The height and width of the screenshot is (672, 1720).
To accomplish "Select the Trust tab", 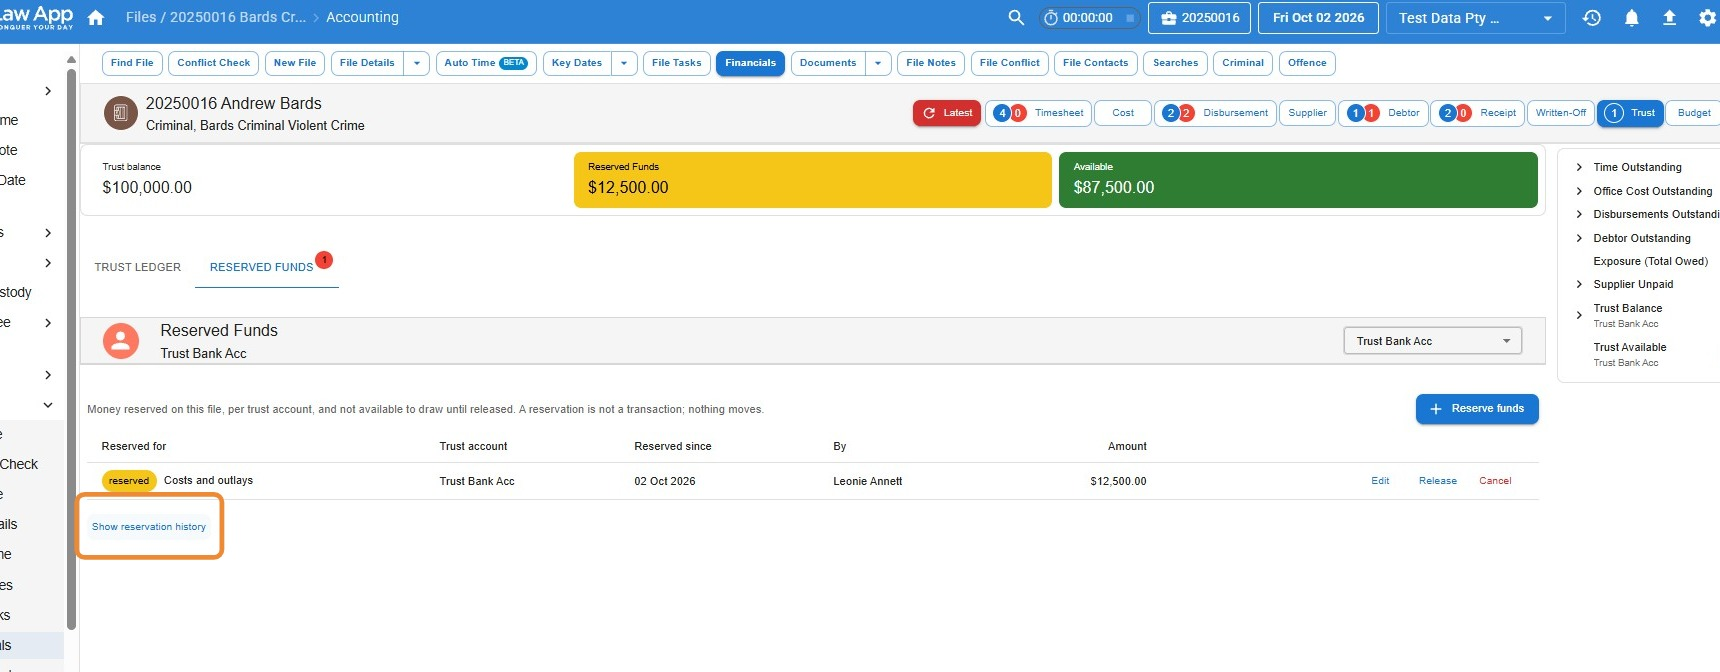I will point(1630,113).
